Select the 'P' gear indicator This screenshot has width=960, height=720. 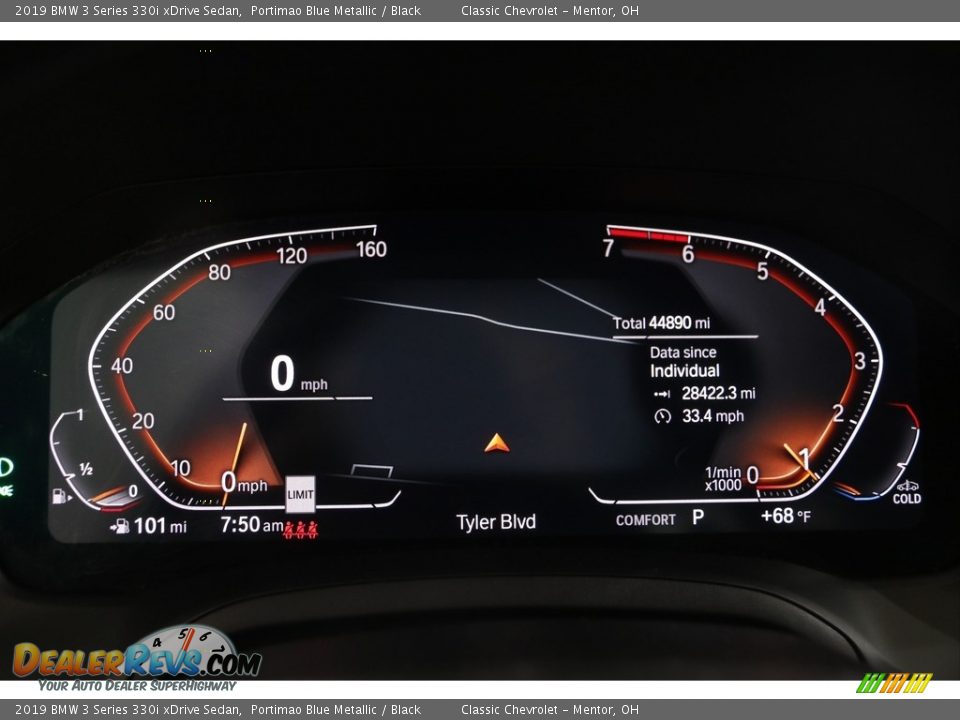(x=698, y=518)
